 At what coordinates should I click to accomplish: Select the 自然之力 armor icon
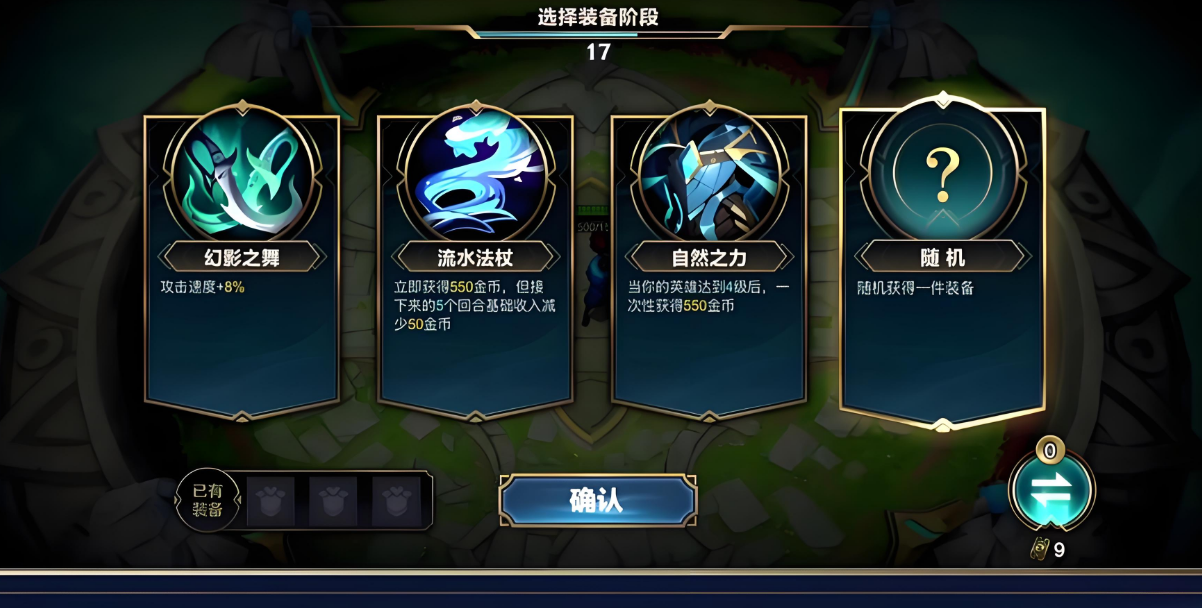(709, 173)
